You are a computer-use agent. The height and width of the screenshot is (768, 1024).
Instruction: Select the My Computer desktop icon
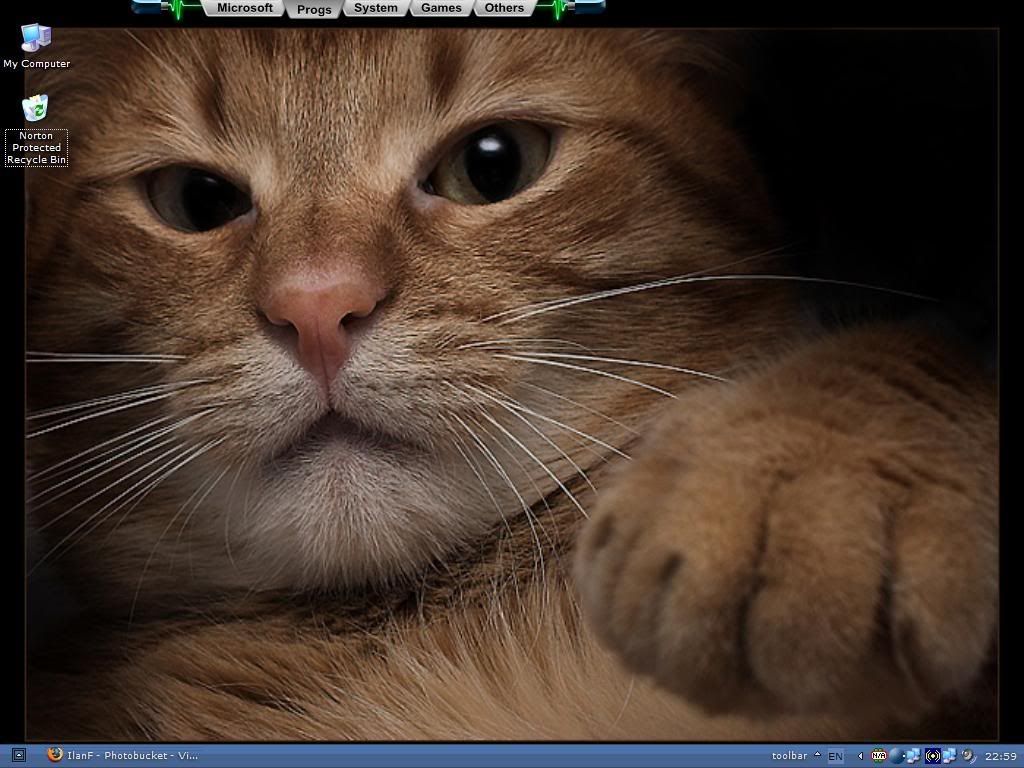(x=36, y=46)
